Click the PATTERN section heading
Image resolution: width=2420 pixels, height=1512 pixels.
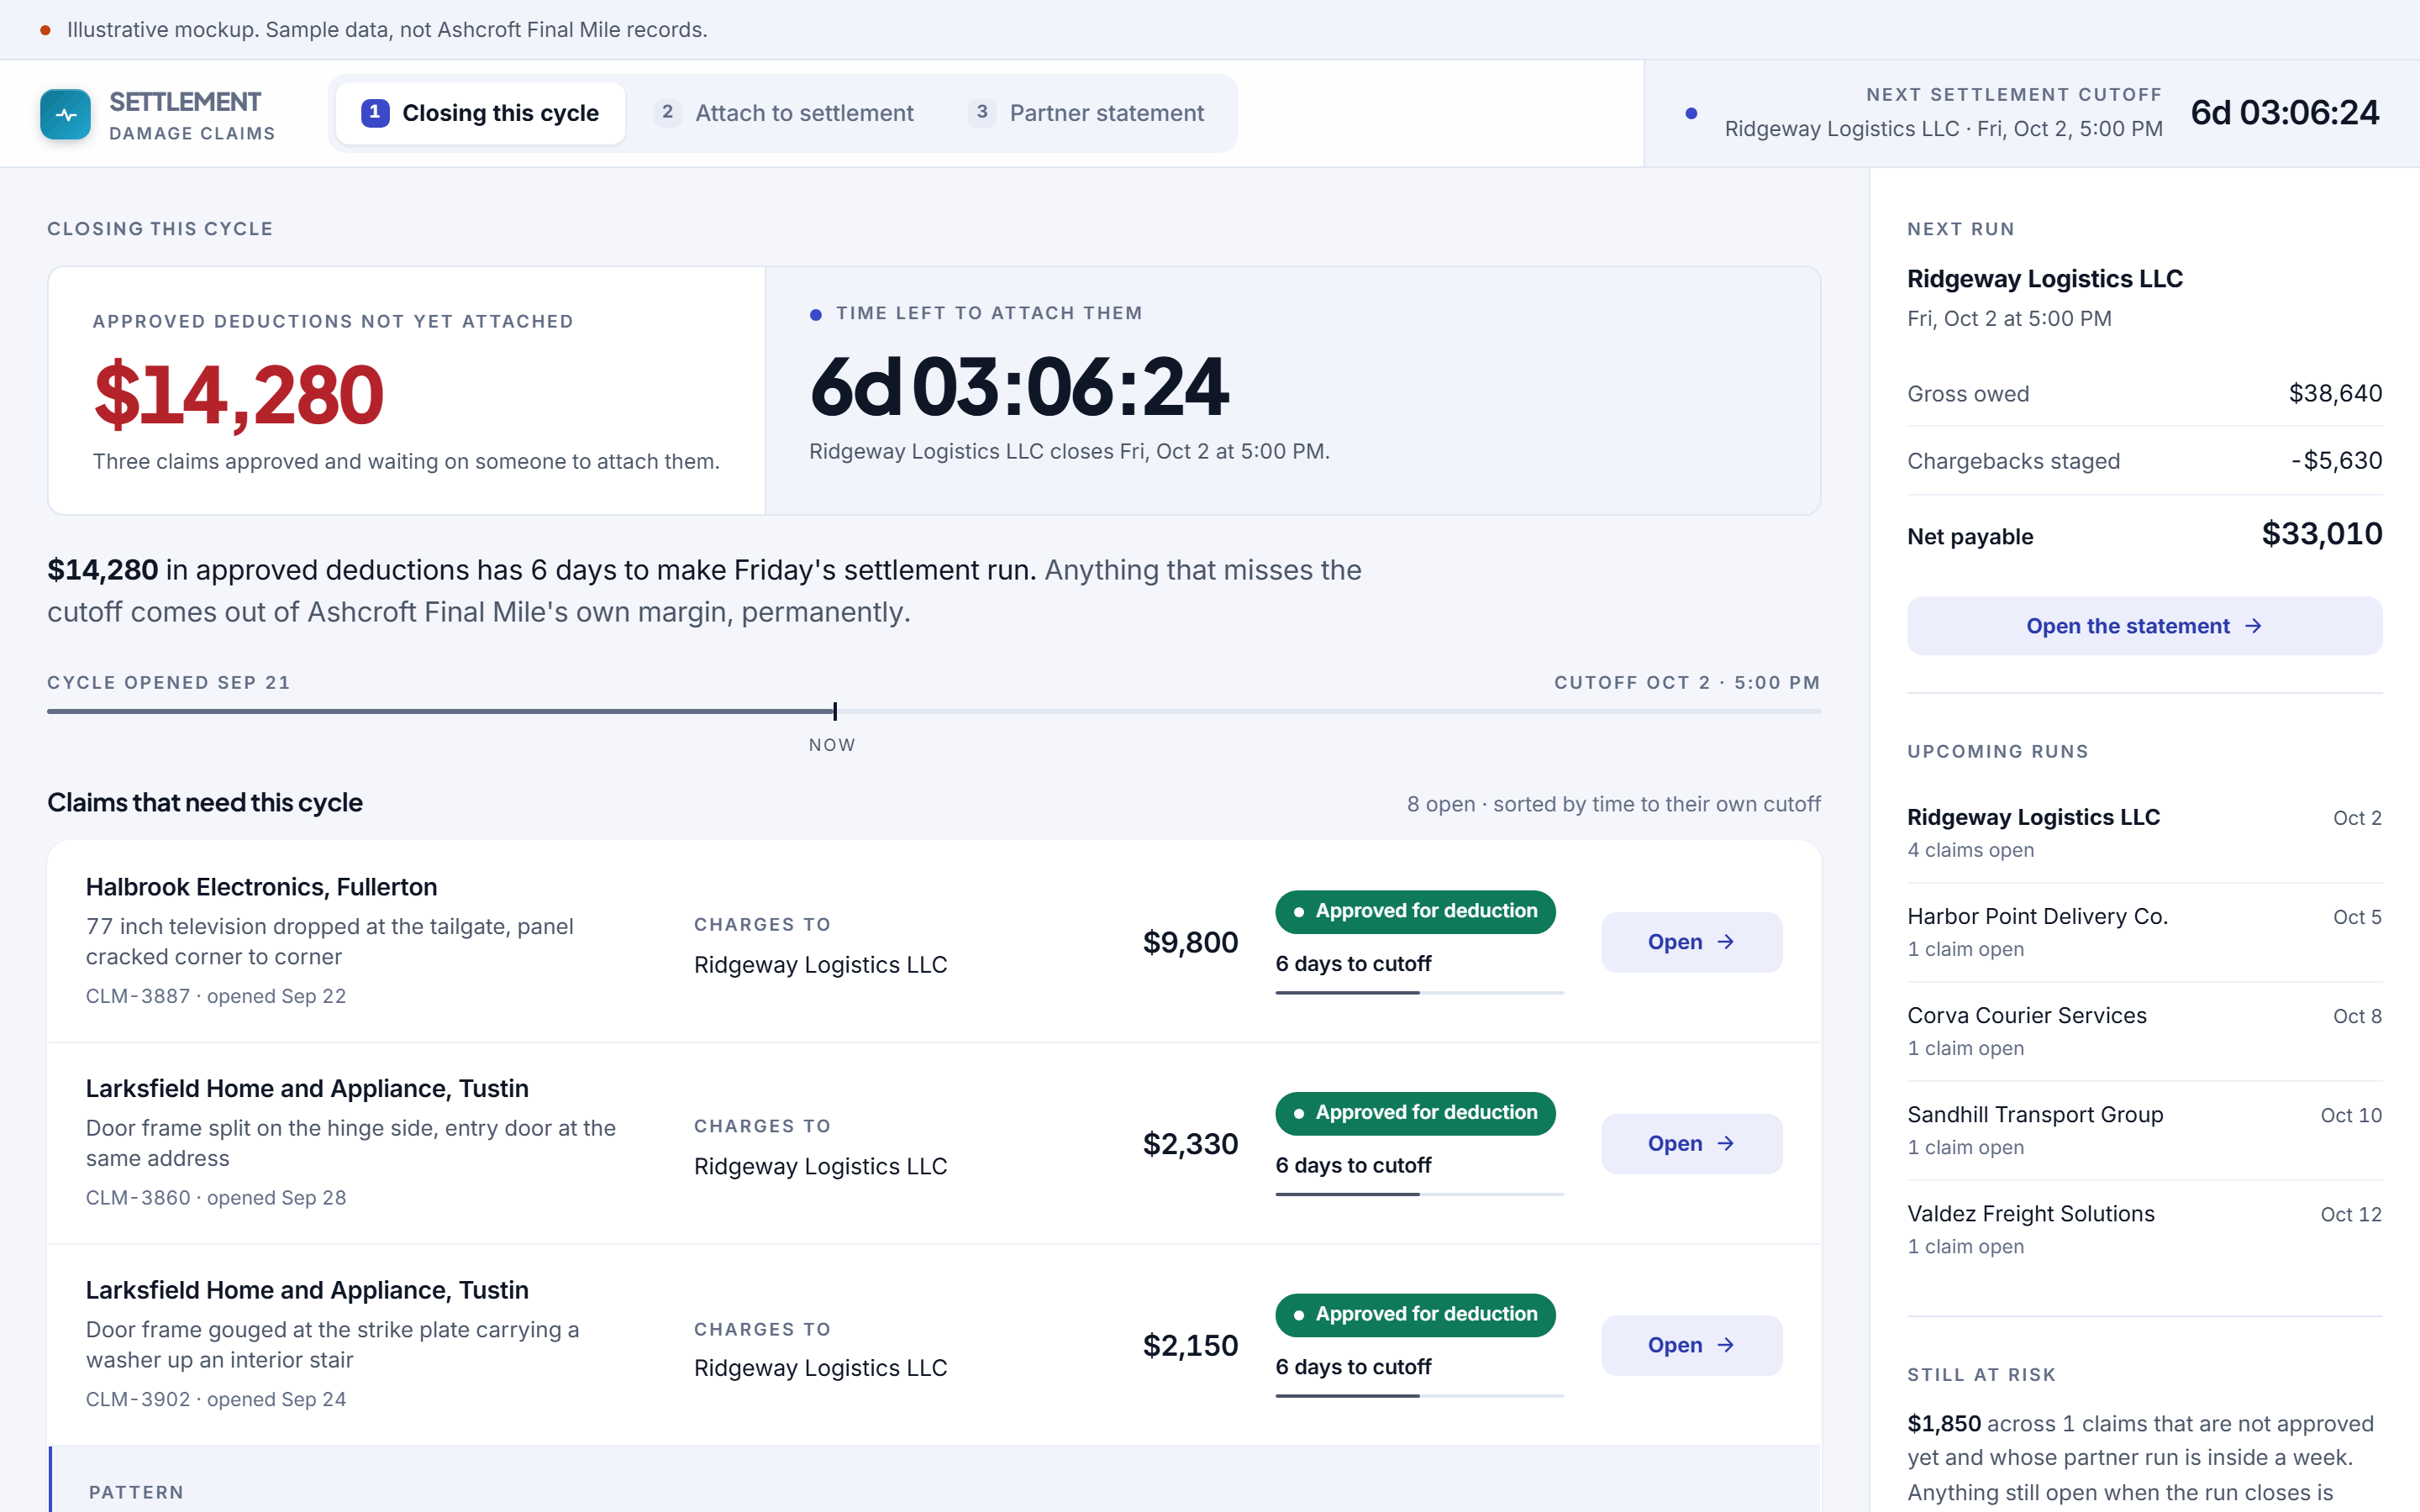point(136,1492)
